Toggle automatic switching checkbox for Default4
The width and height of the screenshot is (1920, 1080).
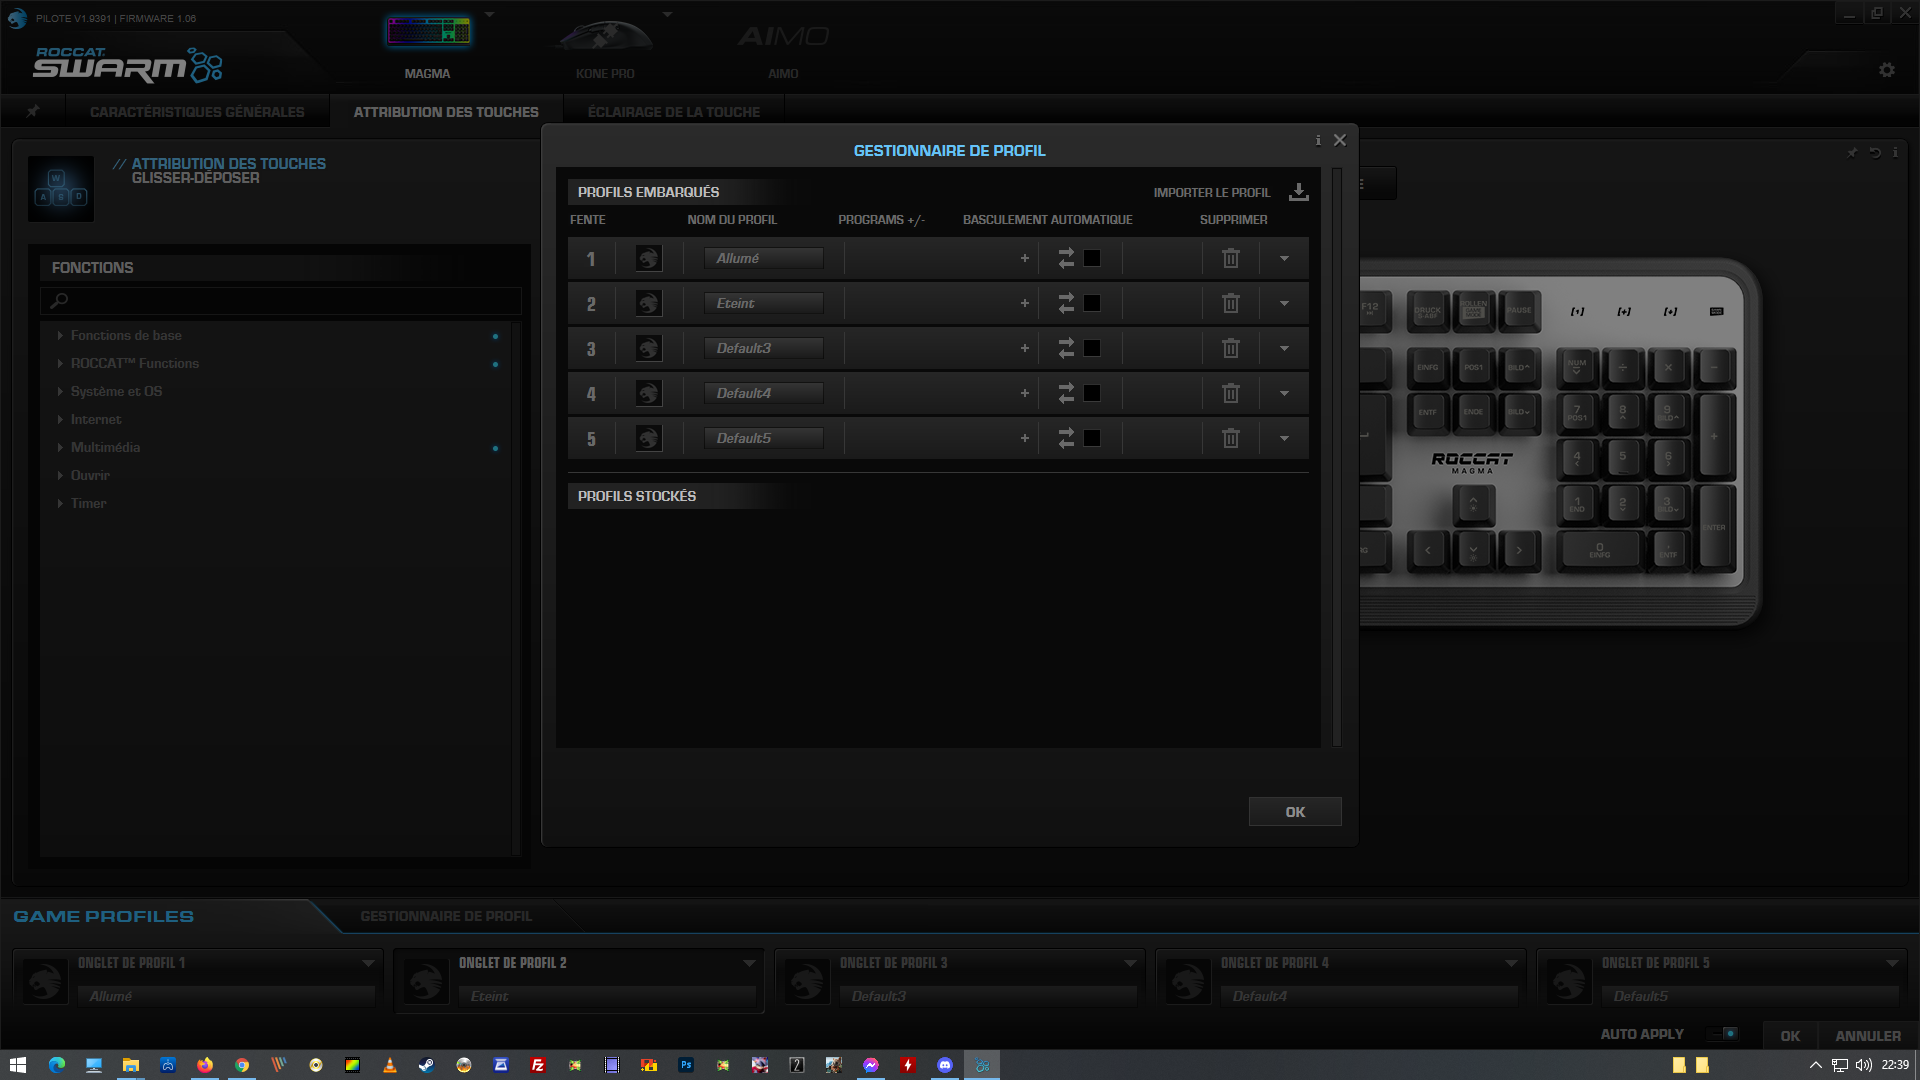(1092, 393)
